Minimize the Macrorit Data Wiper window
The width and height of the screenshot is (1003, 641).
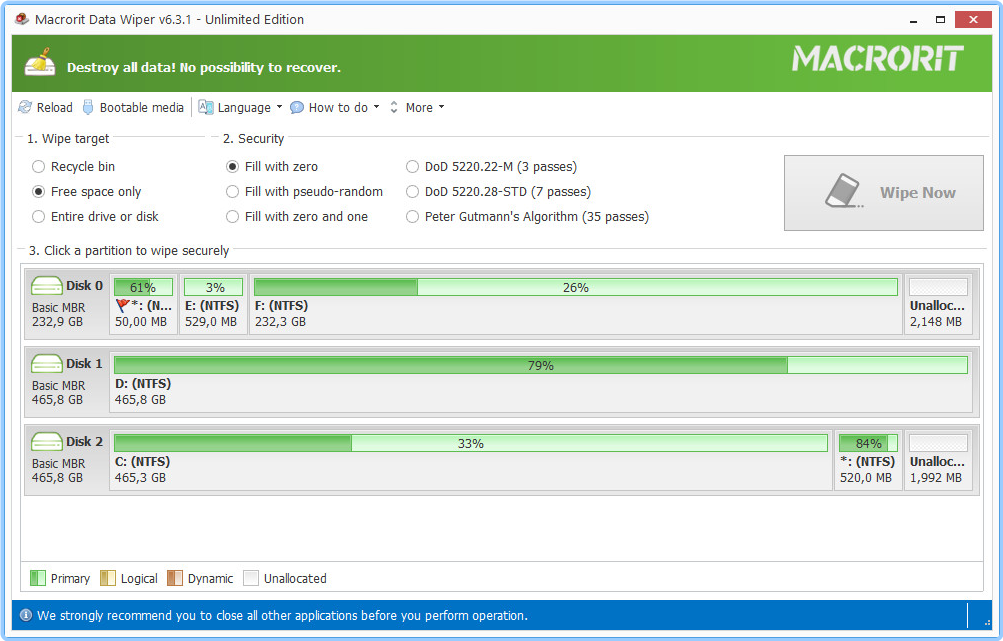913,20
